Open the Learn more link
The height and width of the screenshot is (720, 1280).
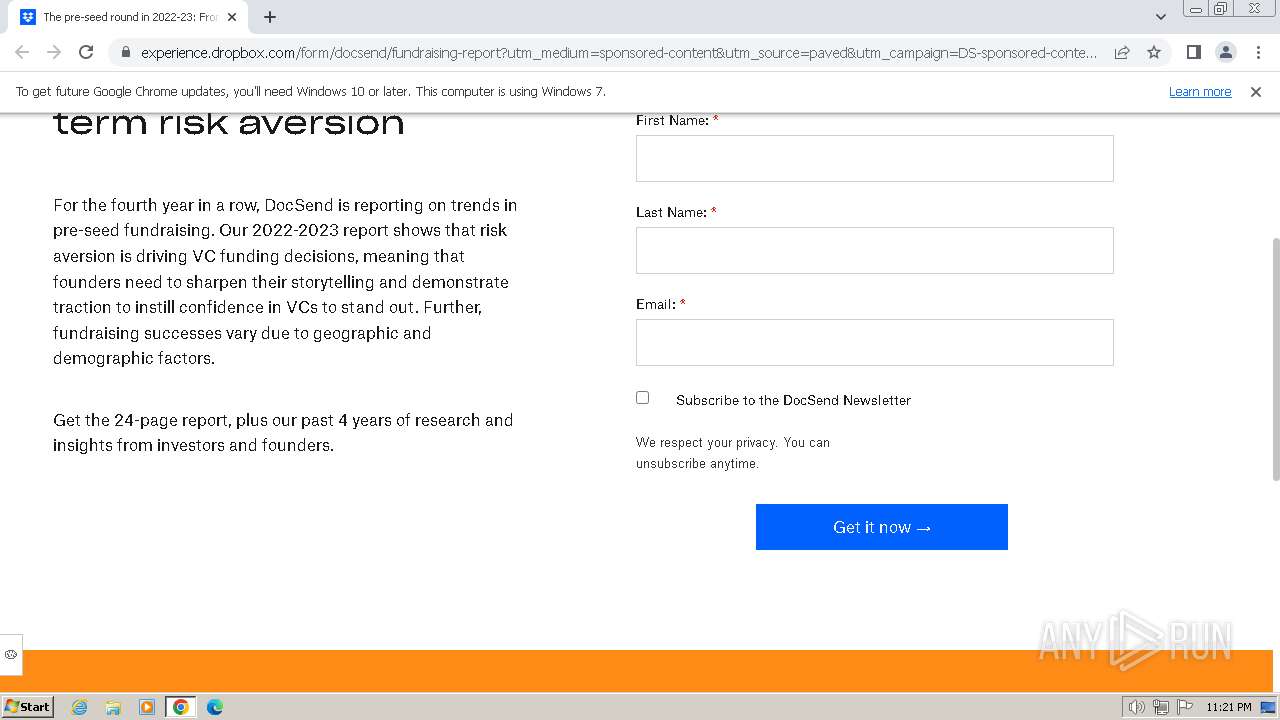click(x=1200, y=91)
